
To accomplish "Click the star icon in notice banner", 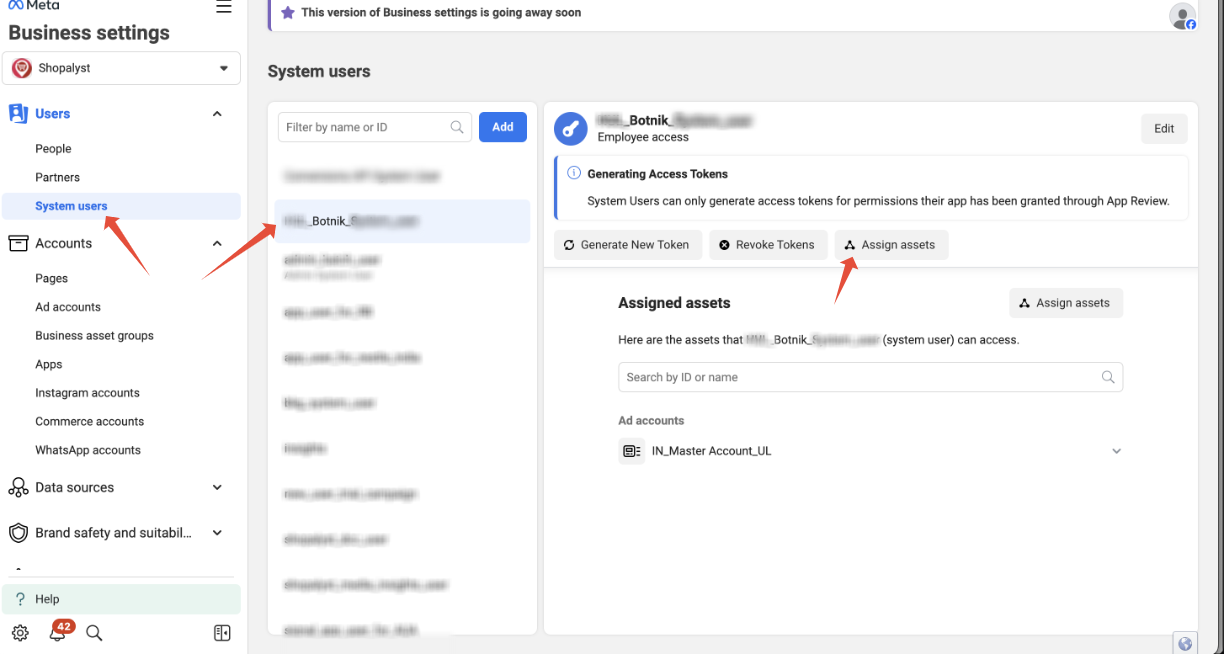I will pos(288,13).
